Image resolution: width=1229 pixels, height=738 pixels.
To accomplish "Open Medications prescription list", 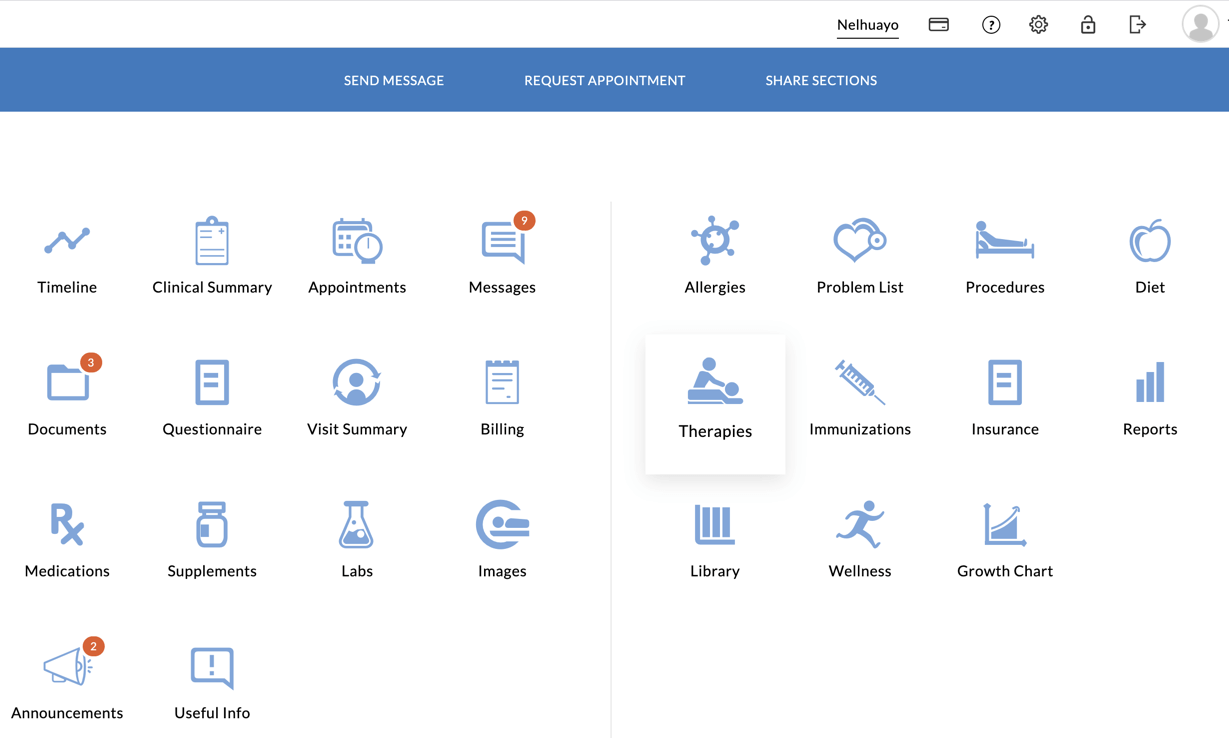I will [67, 540].
